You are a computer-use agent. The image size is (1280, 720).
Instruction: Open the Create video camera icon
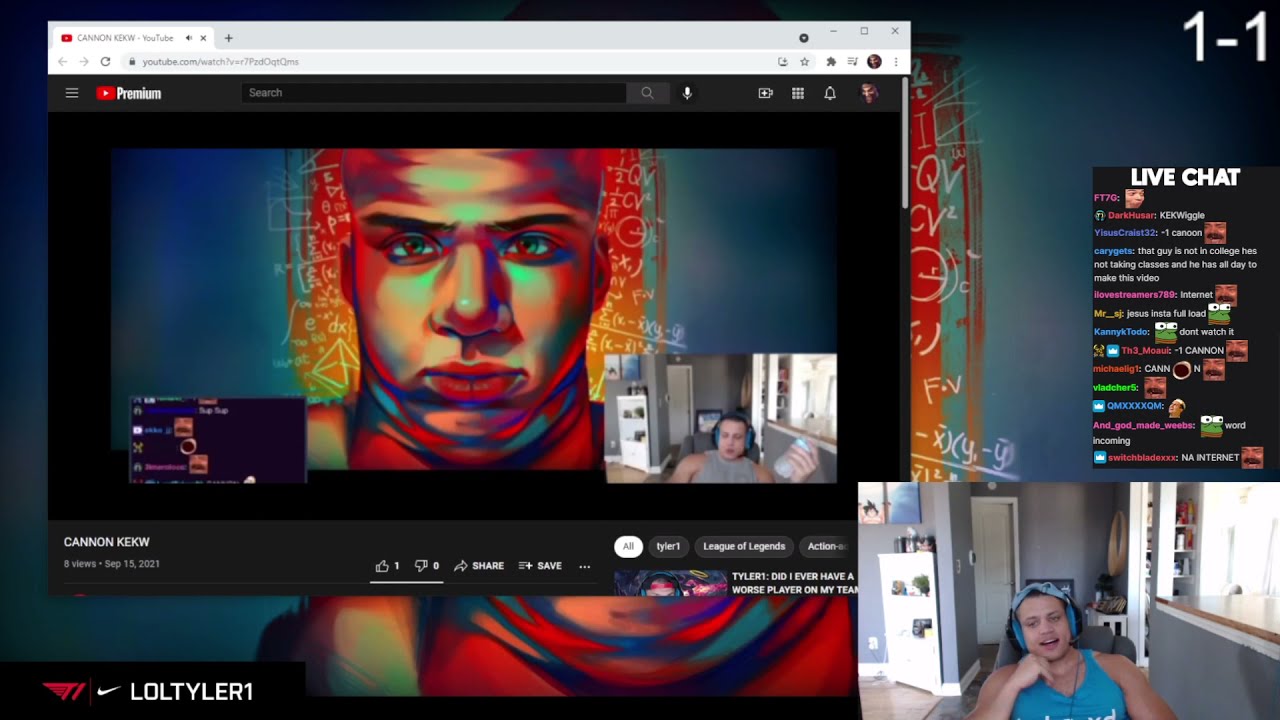pyautogui.click(x=765, y=93)
